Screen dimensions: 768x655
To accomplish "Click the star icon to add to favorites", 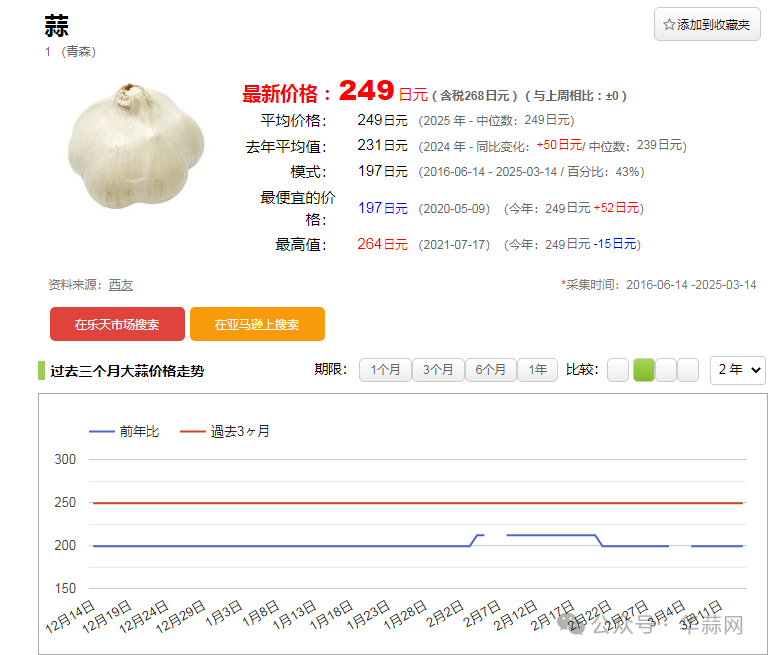I will tap(670, 25).
